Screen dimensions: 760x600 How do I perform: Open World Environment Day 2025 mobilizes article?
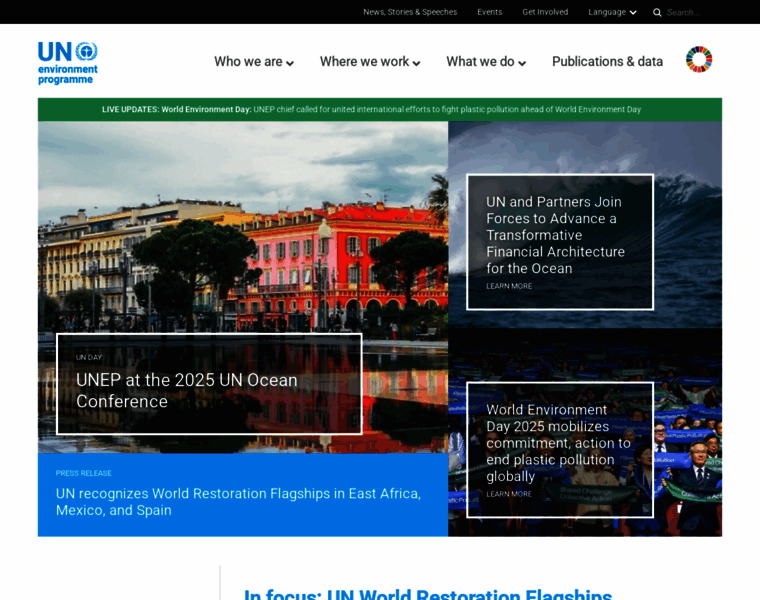(558, 443)
